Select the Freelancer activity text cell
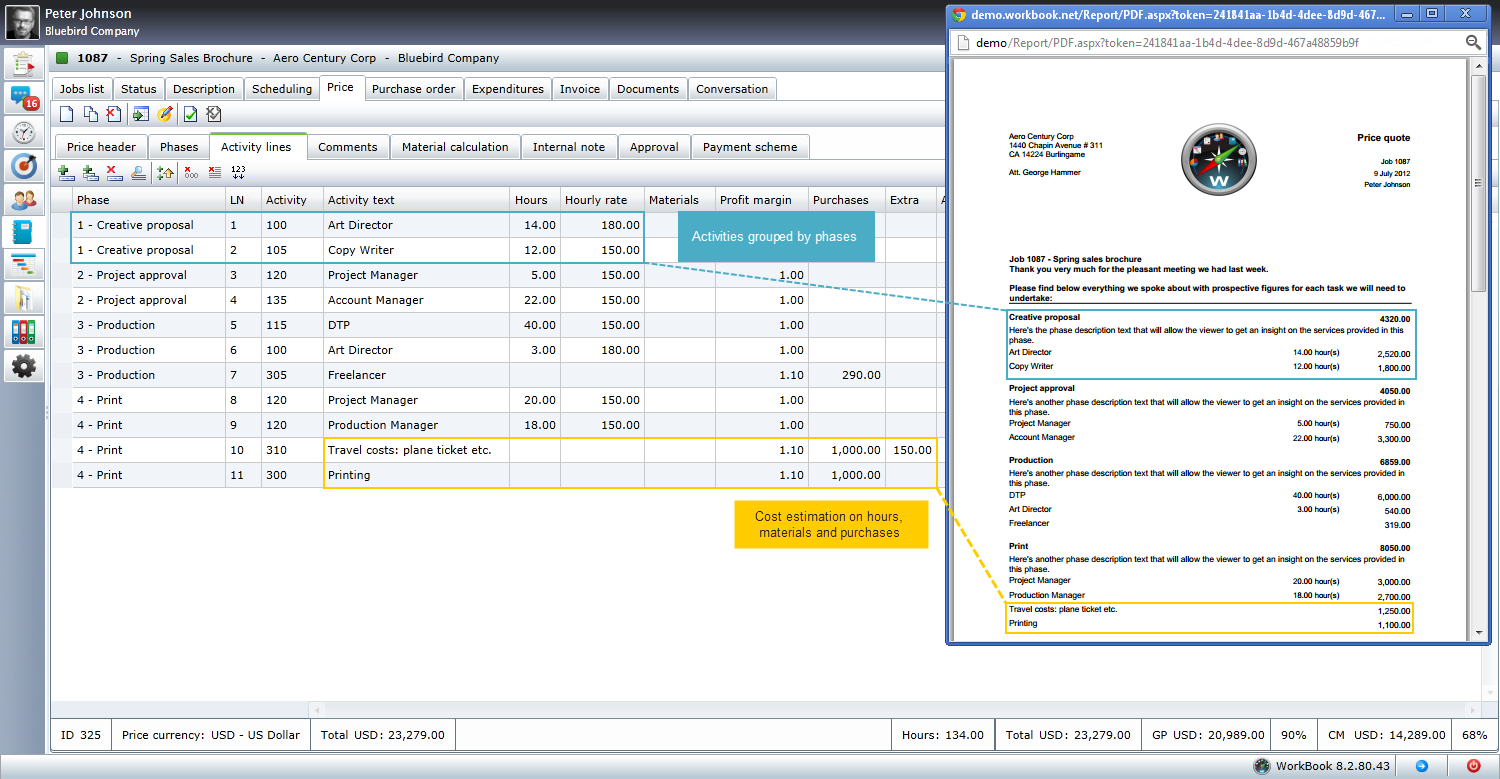1500x779 pixels. pos(416,375)
